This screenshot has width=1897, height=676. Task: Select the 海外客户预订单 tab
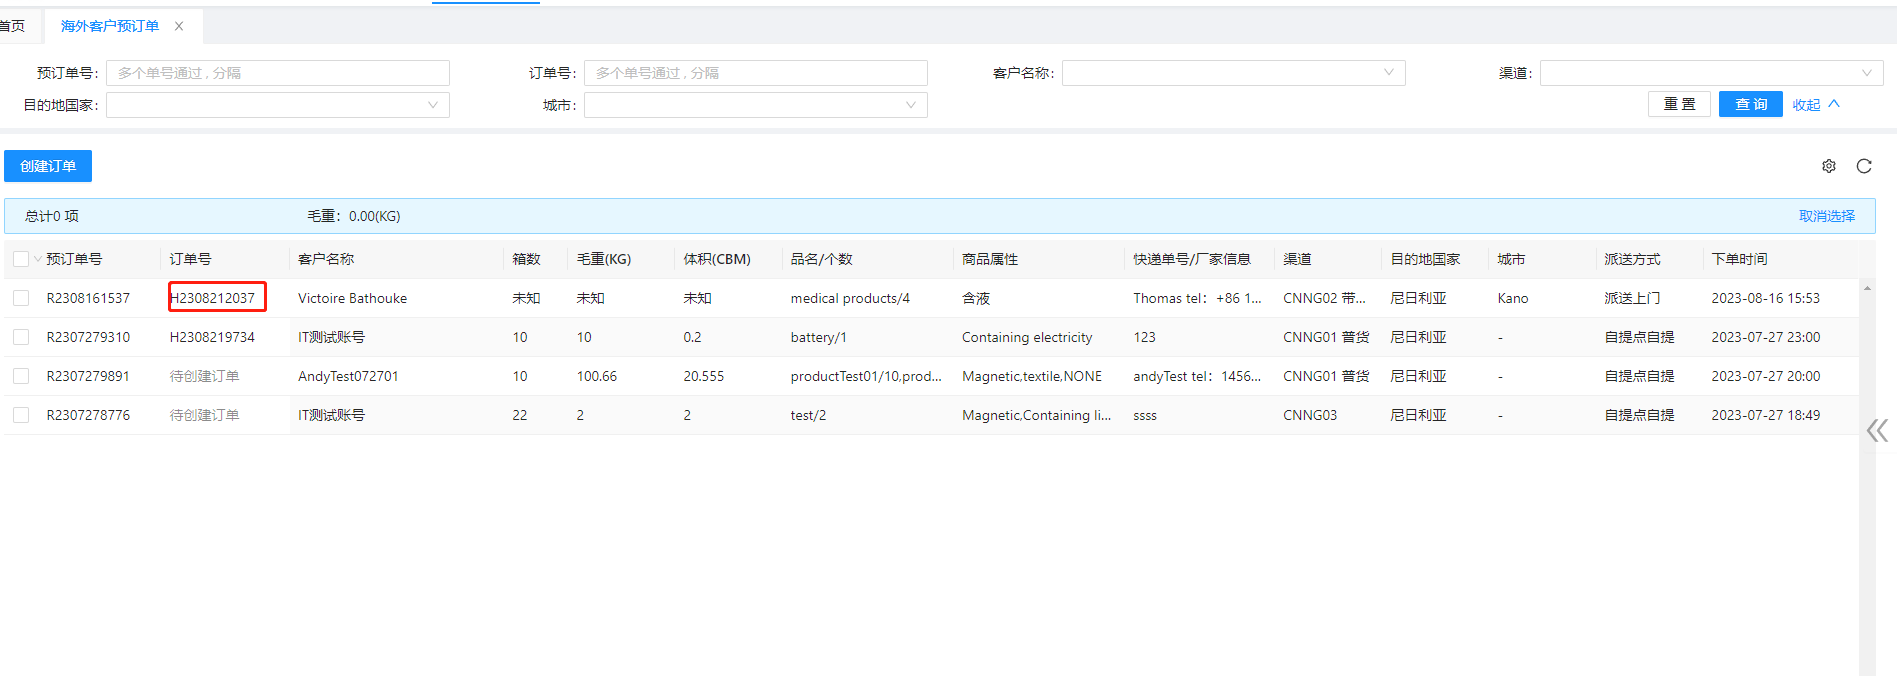(x=109, y=26)
